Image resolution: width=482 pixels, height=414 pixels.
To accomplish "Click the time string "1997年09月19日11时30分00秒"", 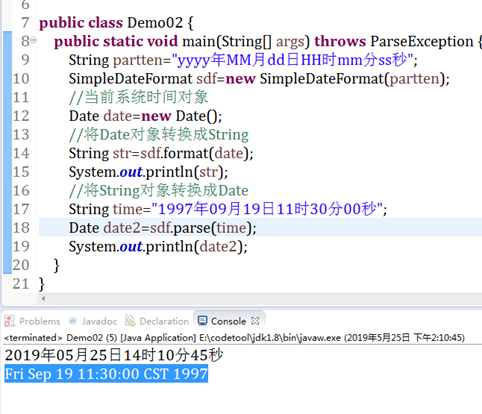I will coord(267,209).
